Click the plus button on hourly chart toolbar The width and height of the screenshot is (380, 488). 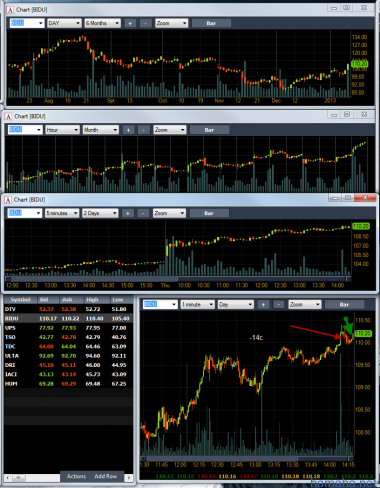click(128, 130)
